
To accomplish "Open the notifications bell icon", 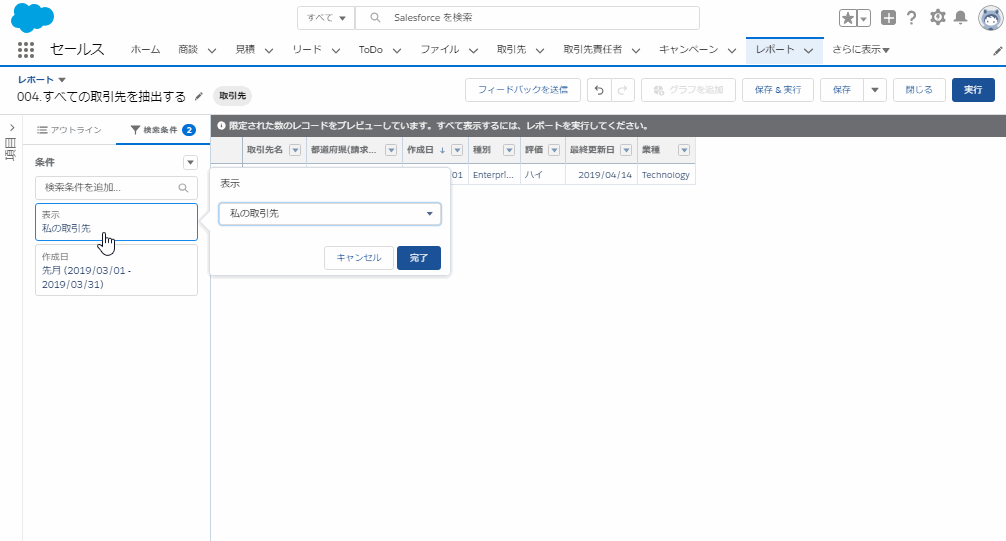I will (x=960, y=17).
